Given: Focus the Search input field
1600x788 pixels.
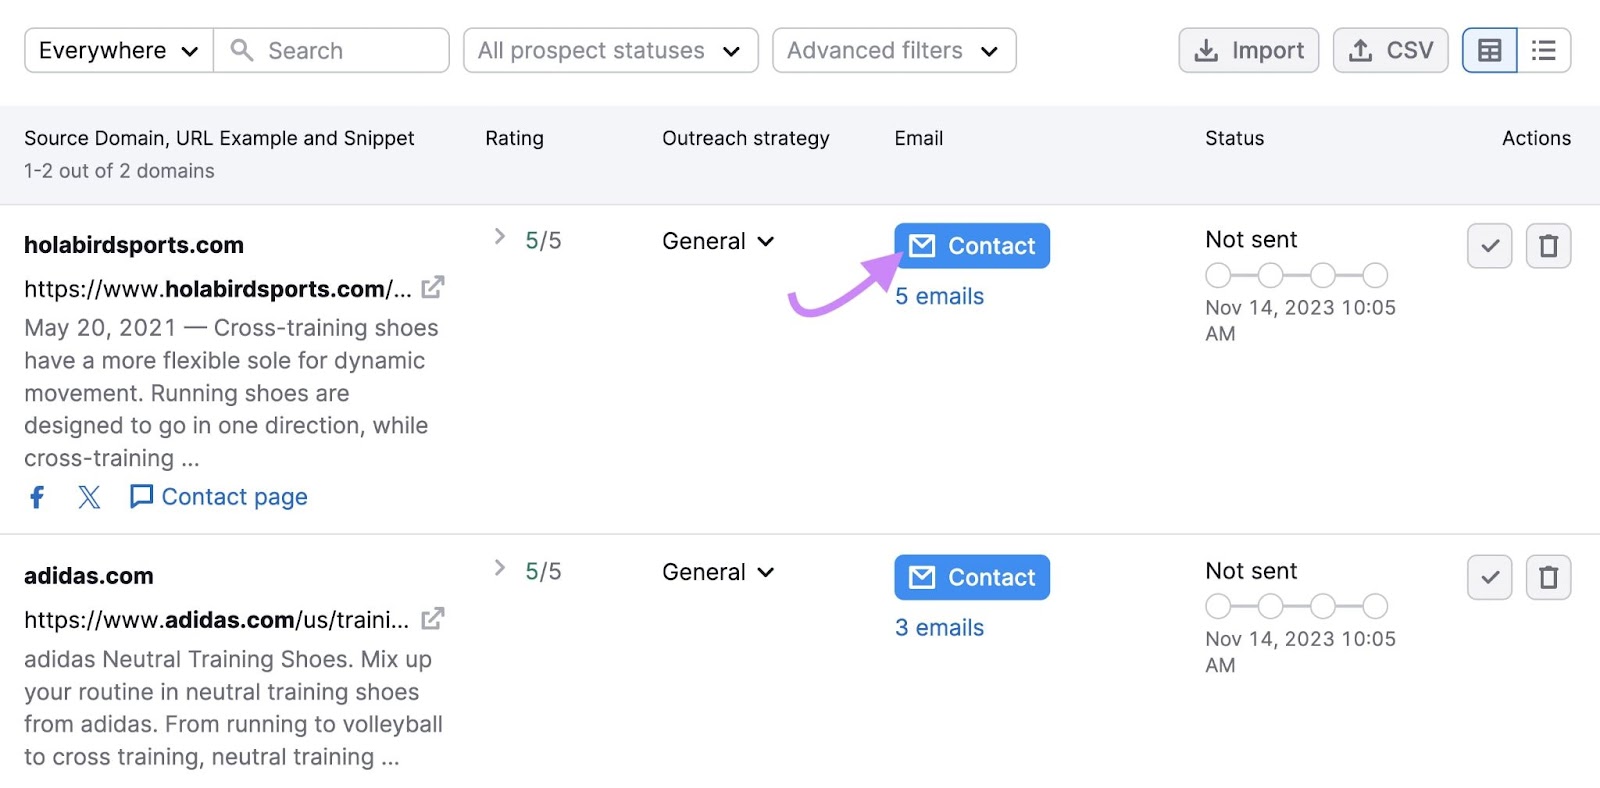Looking at the screenshot, I should 331,50.
